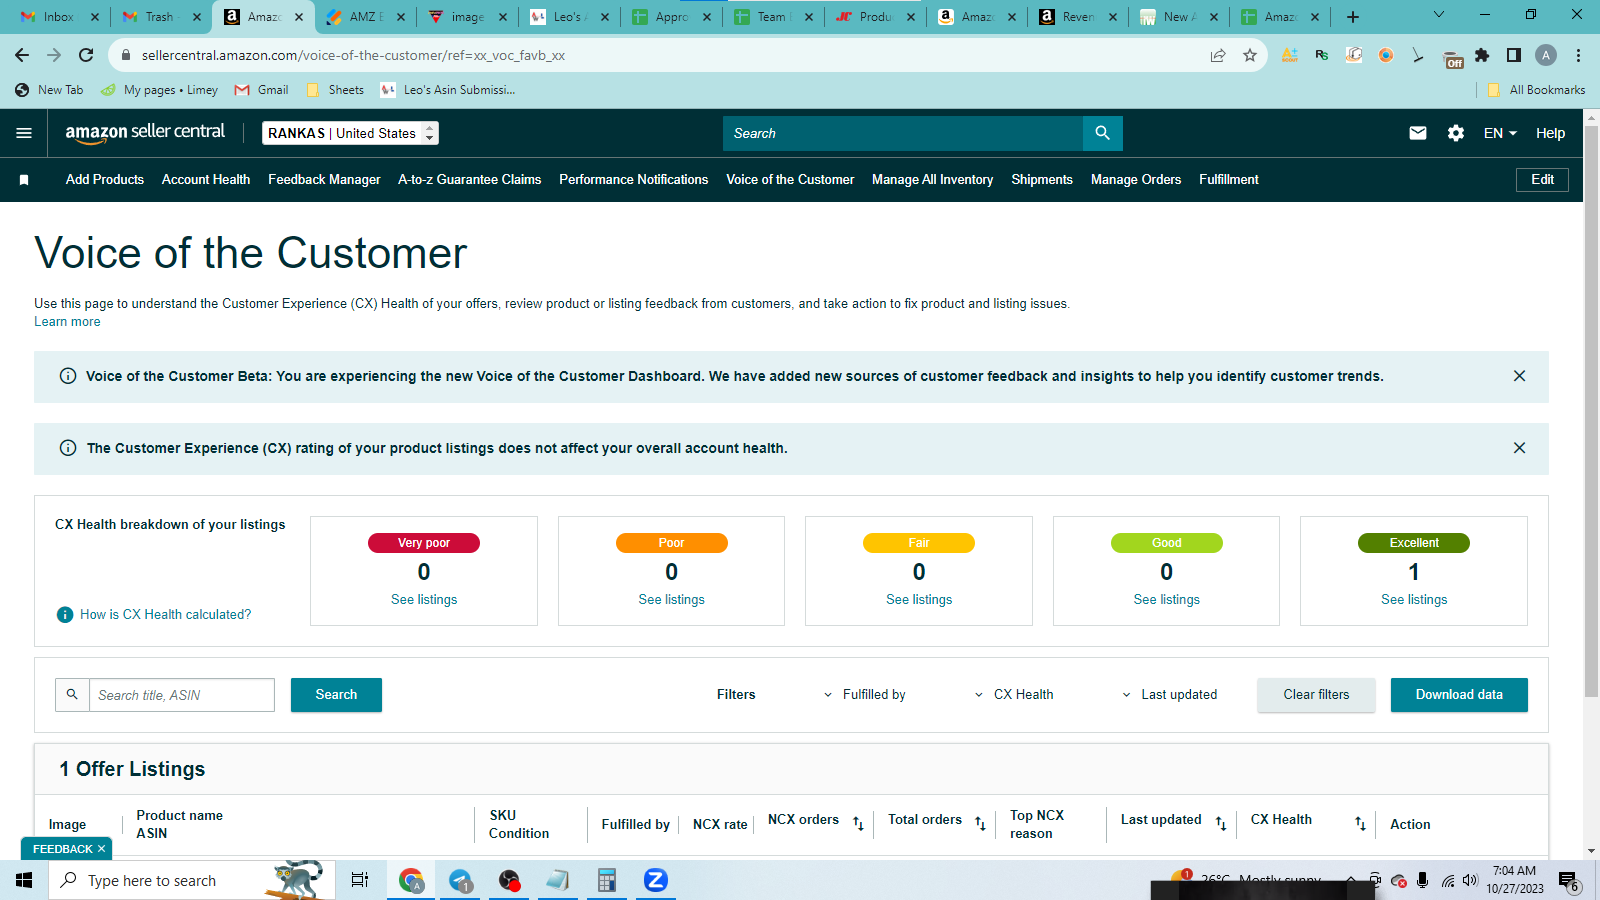Open the Chrome tab search chevron

tap(1438, 15)
